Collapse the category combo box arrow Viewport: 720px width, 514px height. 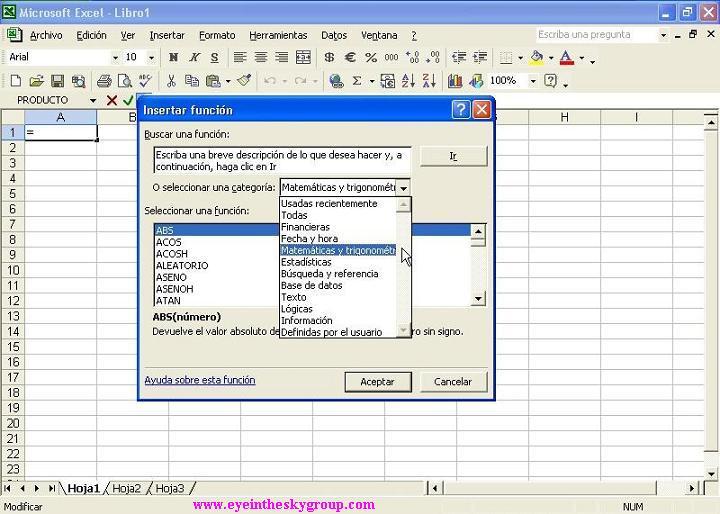[403, 188]
